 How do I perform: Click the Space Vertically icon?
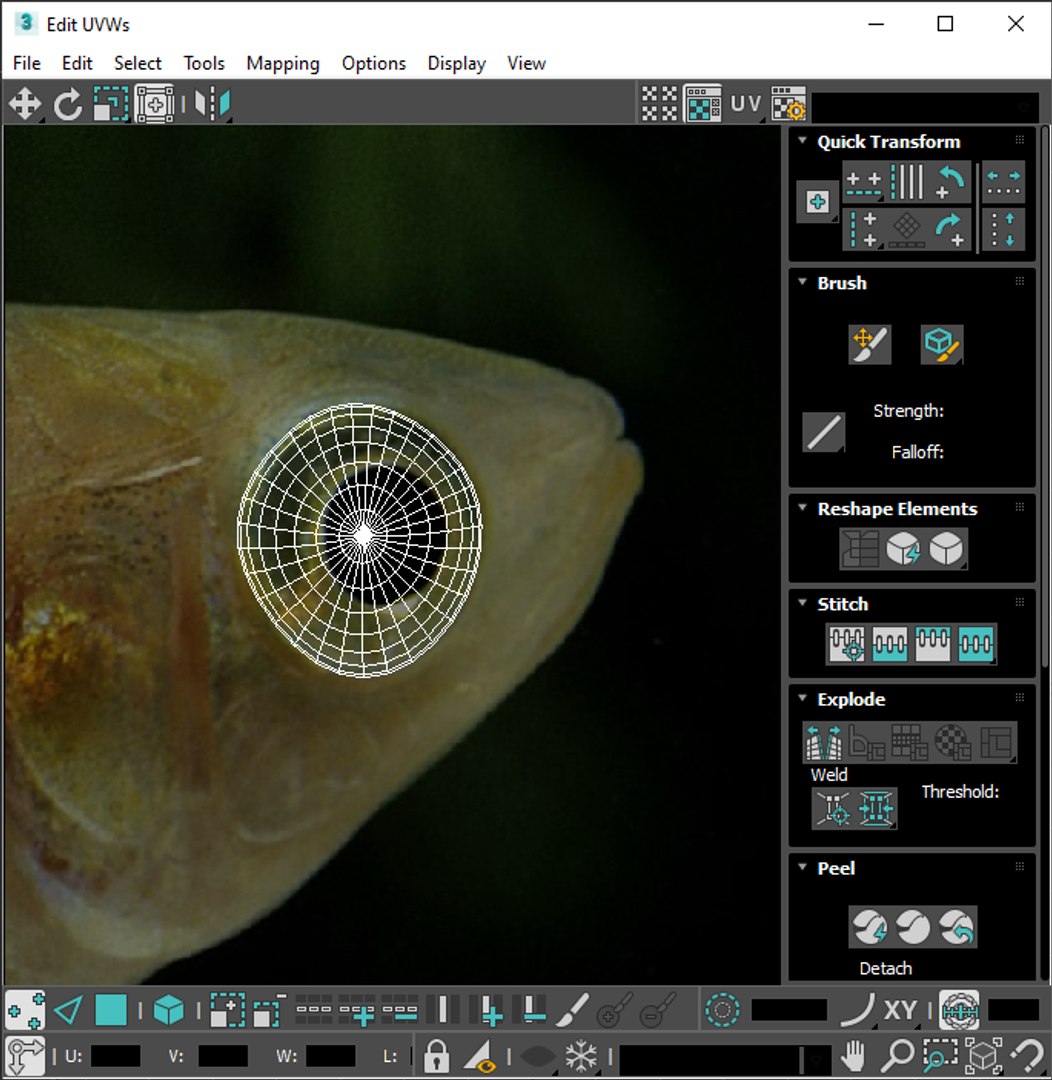[x=1003, y=229]
